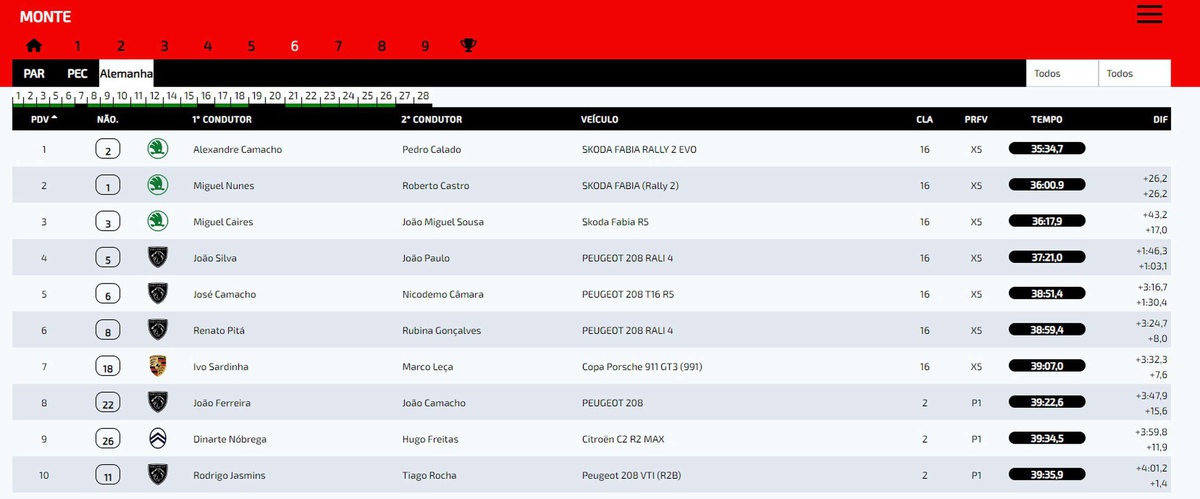Go to stage 6 in navigation

click(294, 46)
